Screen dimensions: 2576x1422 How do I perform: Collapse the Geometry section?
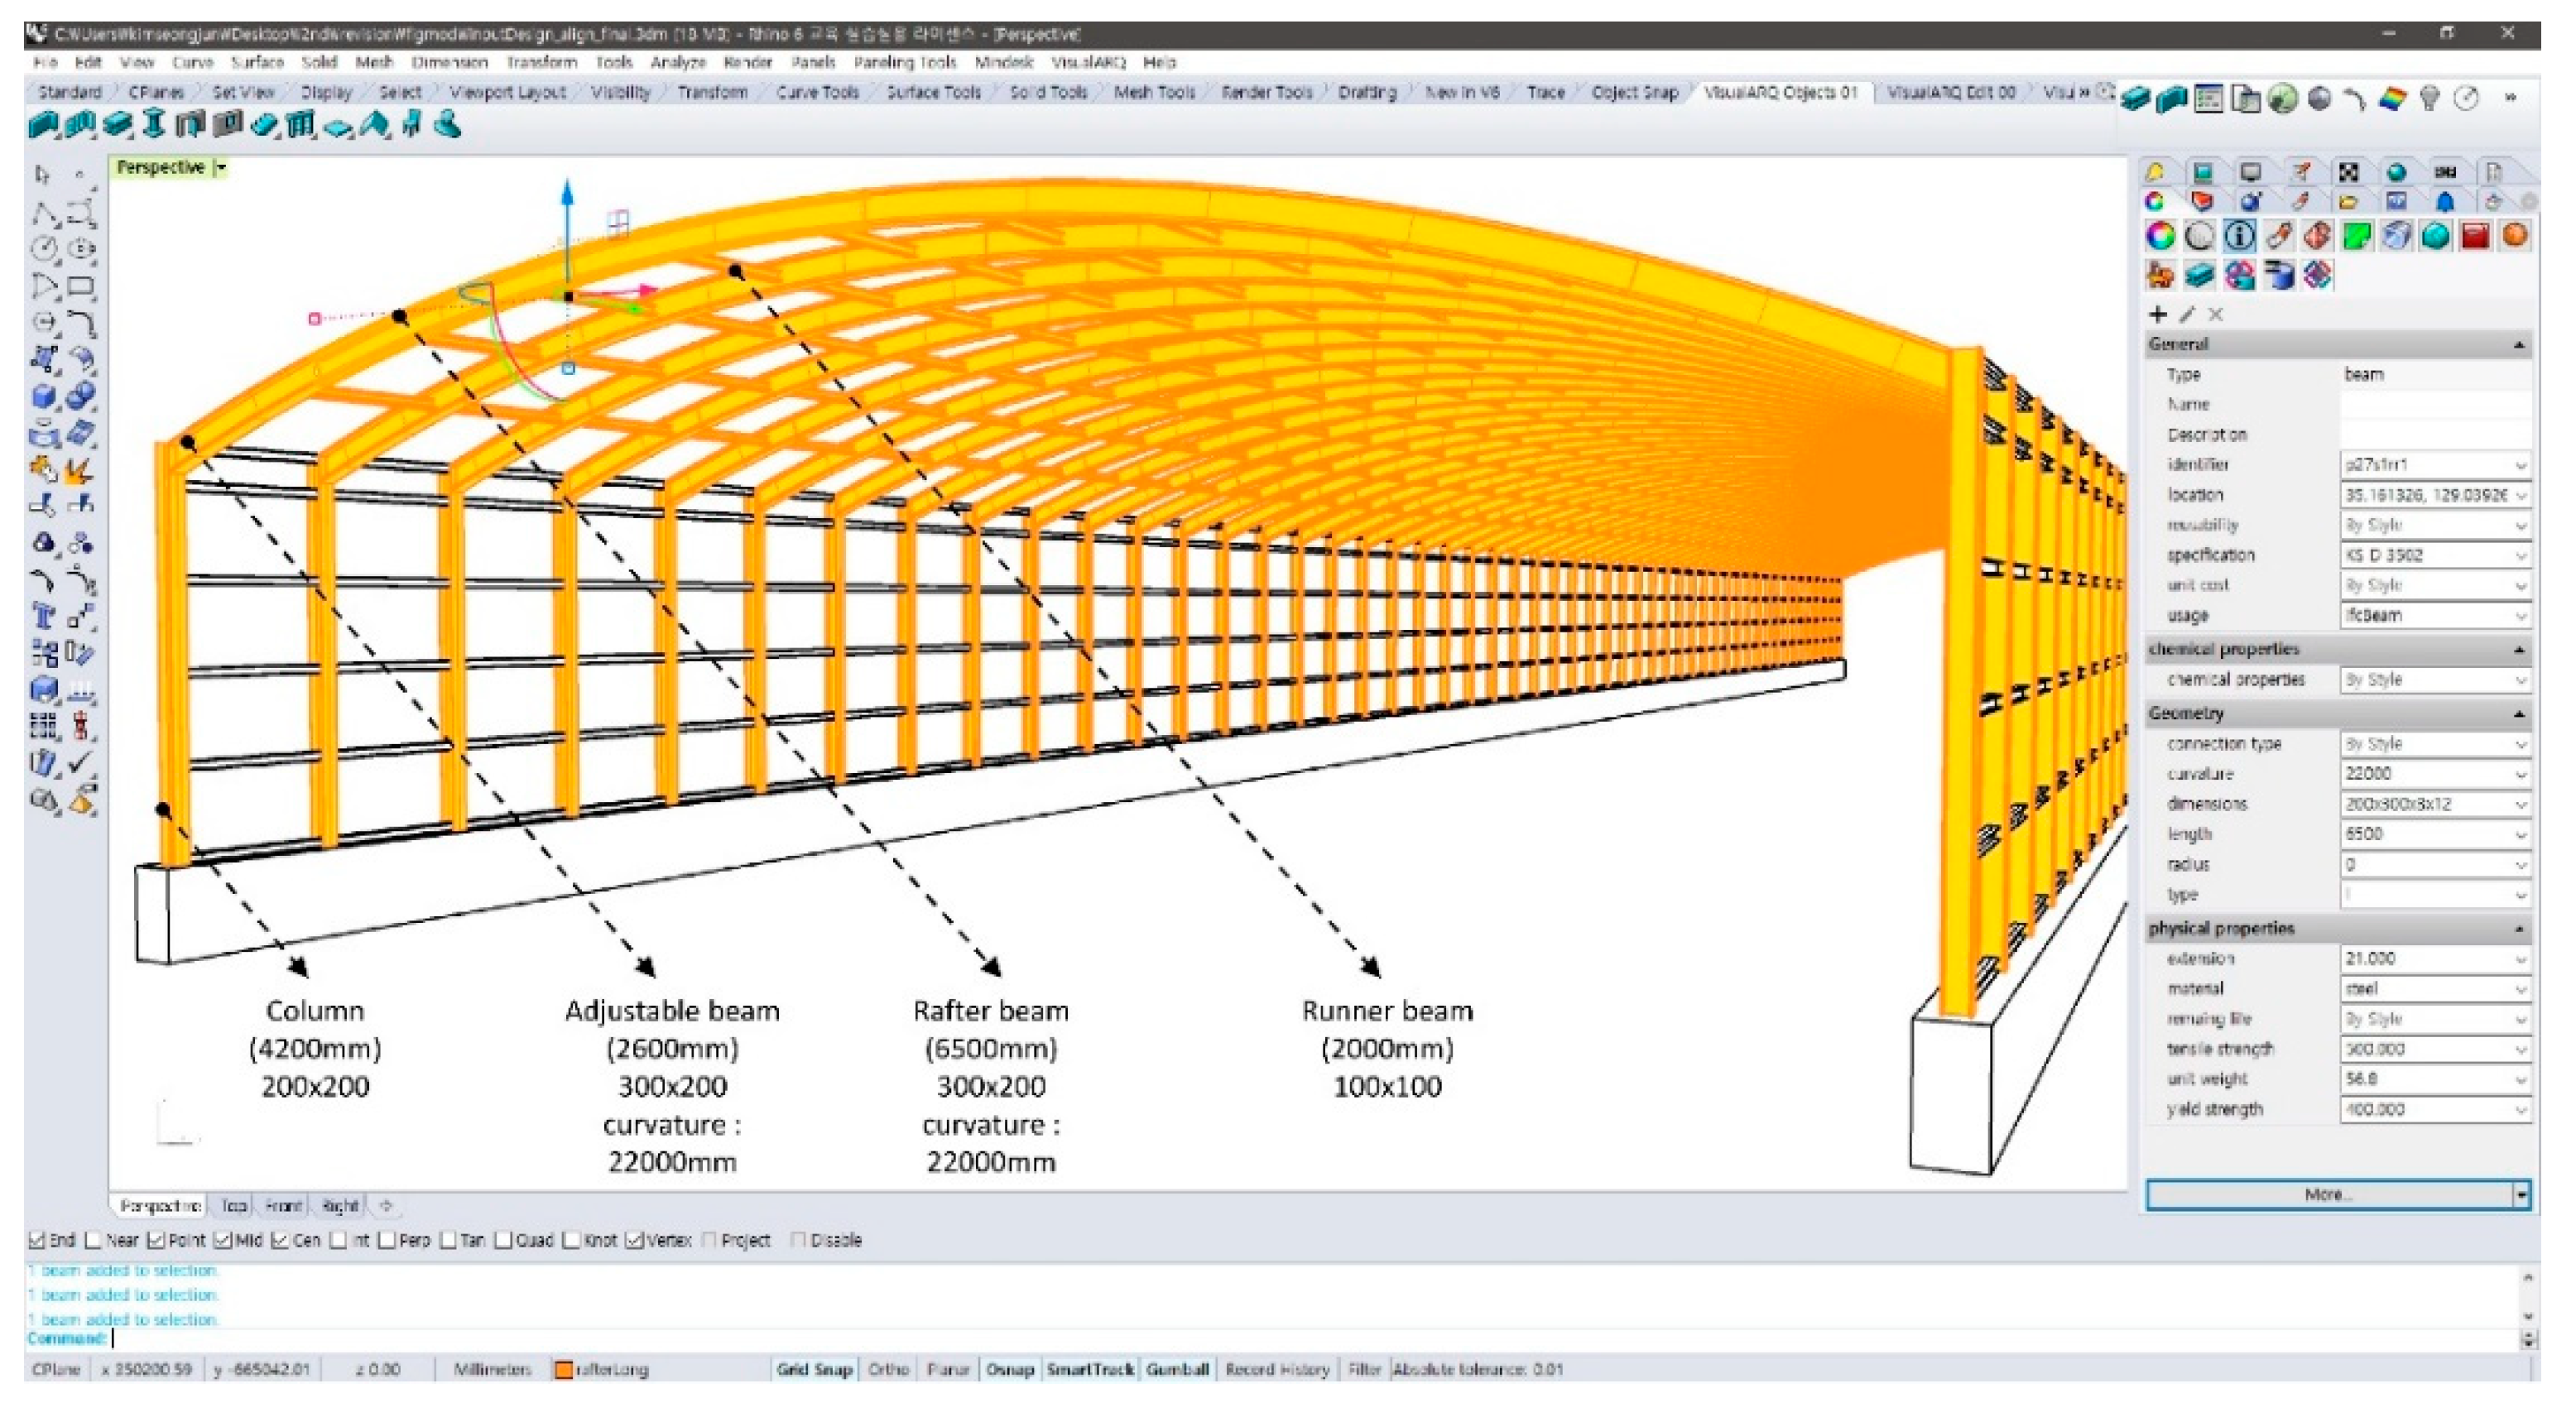(2519, 714)
